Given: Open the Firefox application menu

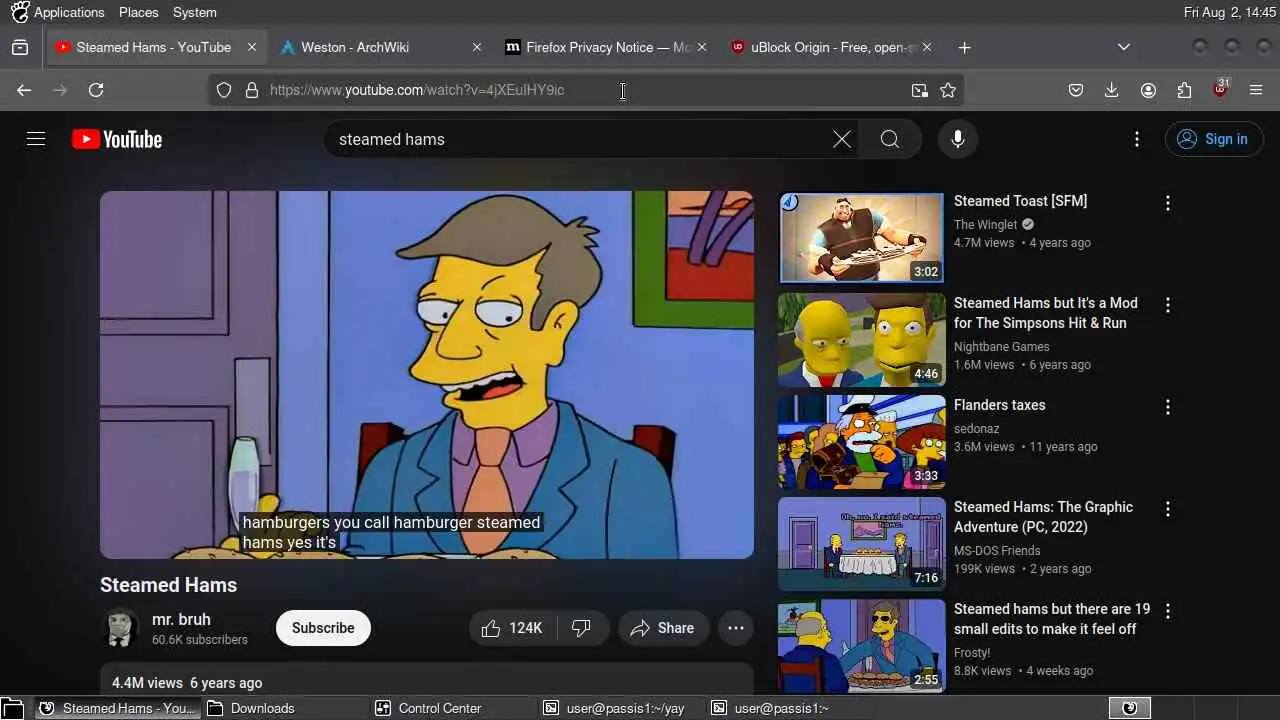Looking at the screenshot, I should pos(1256,90).
